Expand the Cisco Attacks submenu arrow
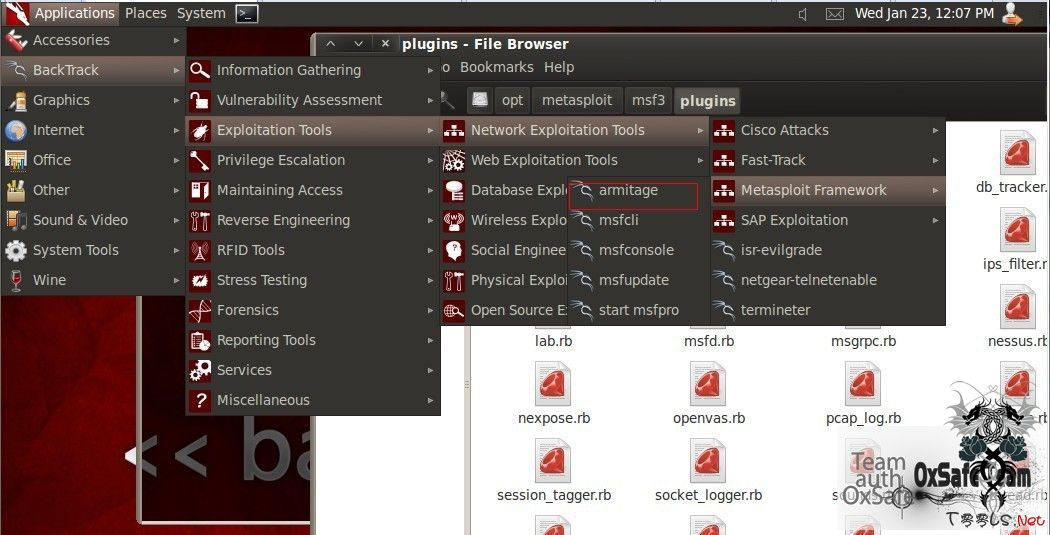This screenshot has width=1050, height=535. click(x=935, y=131)
